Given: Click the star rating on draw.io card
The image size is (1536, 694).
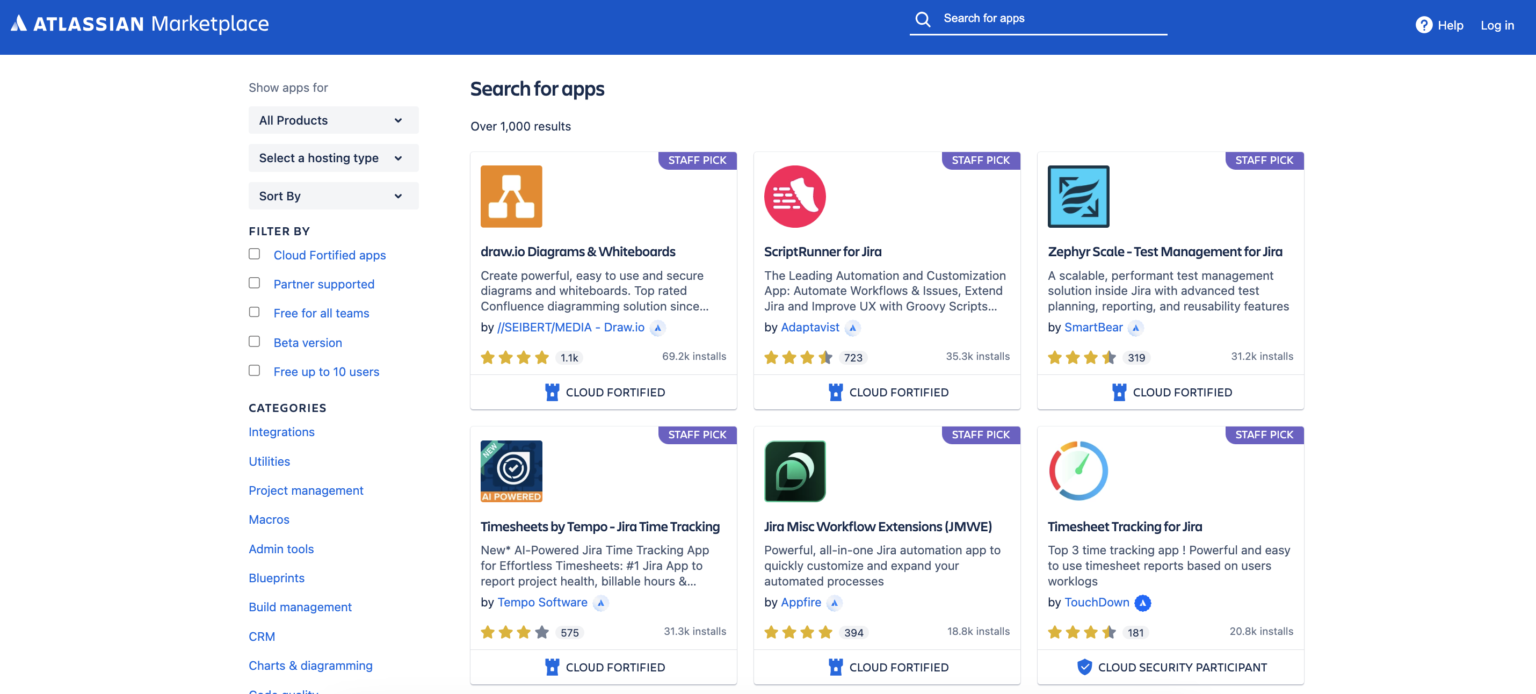Looking at the screenshot, I should [515, 357].
